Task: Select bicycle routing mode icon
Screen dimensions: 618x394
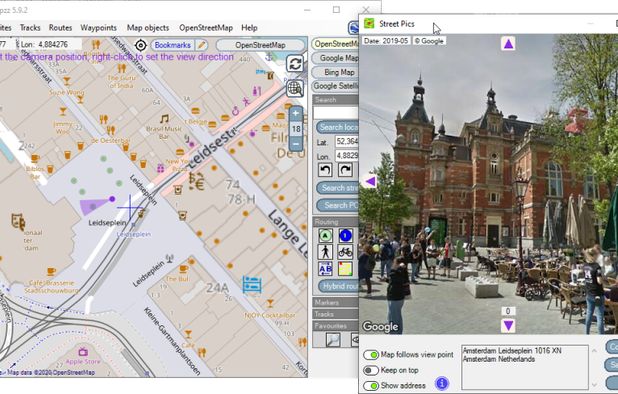Action: (x=345, y=252)
